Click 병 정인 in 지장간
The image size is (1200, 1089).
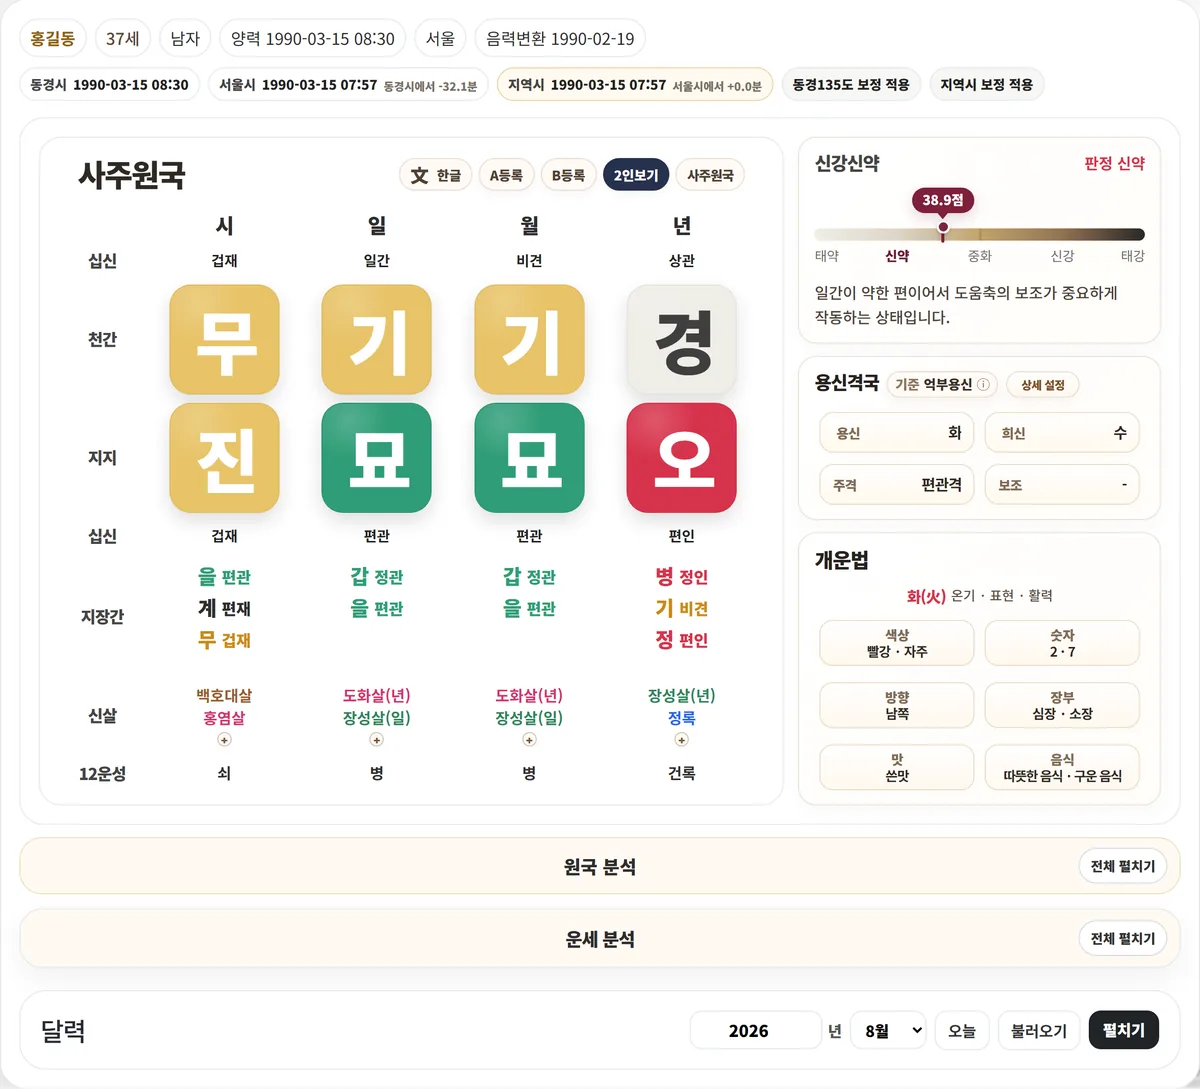pyautogui.click(x=681, y=576)
